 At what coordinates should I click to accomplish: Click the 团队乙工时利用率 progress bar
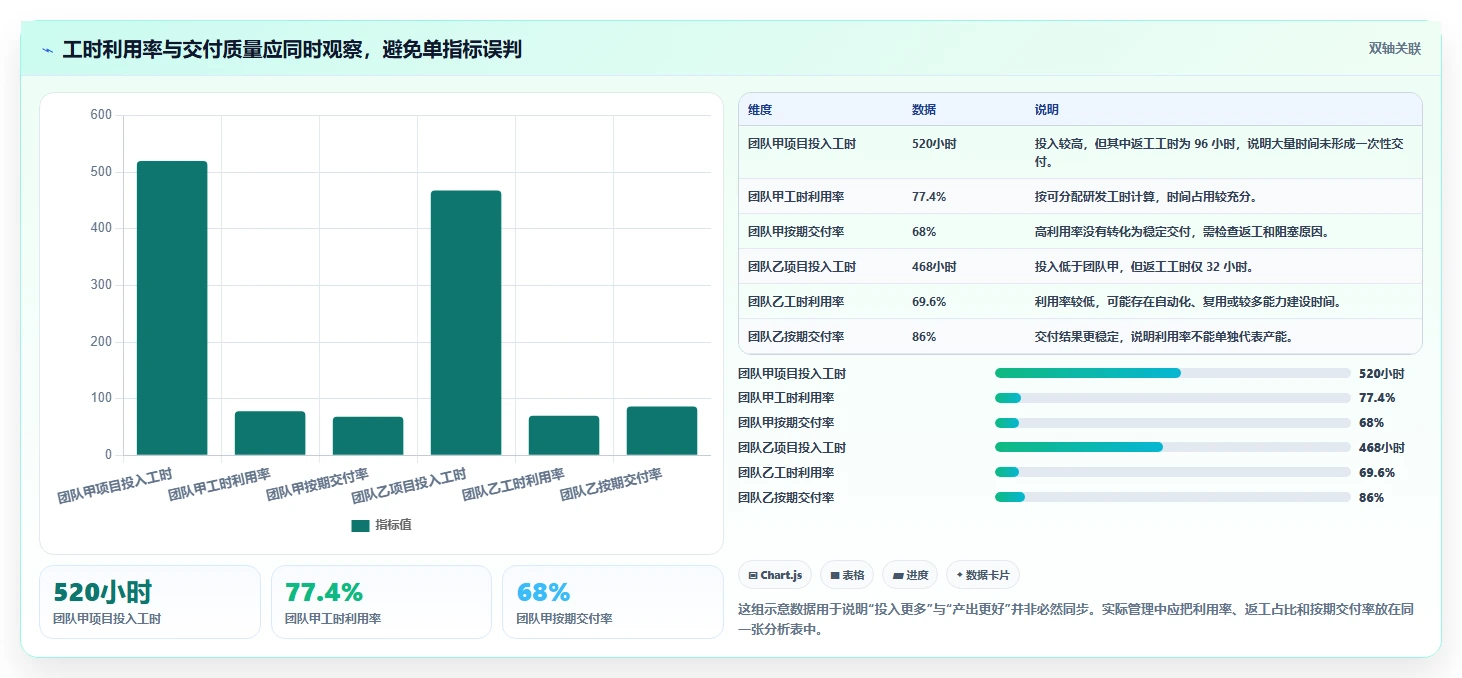pos(1172,472)
